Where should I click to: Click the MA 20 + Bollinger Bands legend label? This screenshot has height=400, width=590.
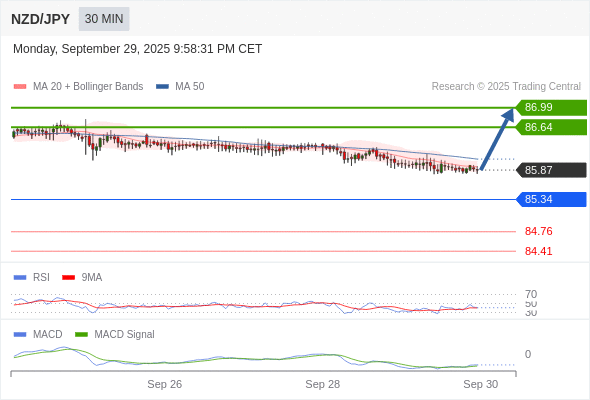pyautogui.click(x=88, y=87)
